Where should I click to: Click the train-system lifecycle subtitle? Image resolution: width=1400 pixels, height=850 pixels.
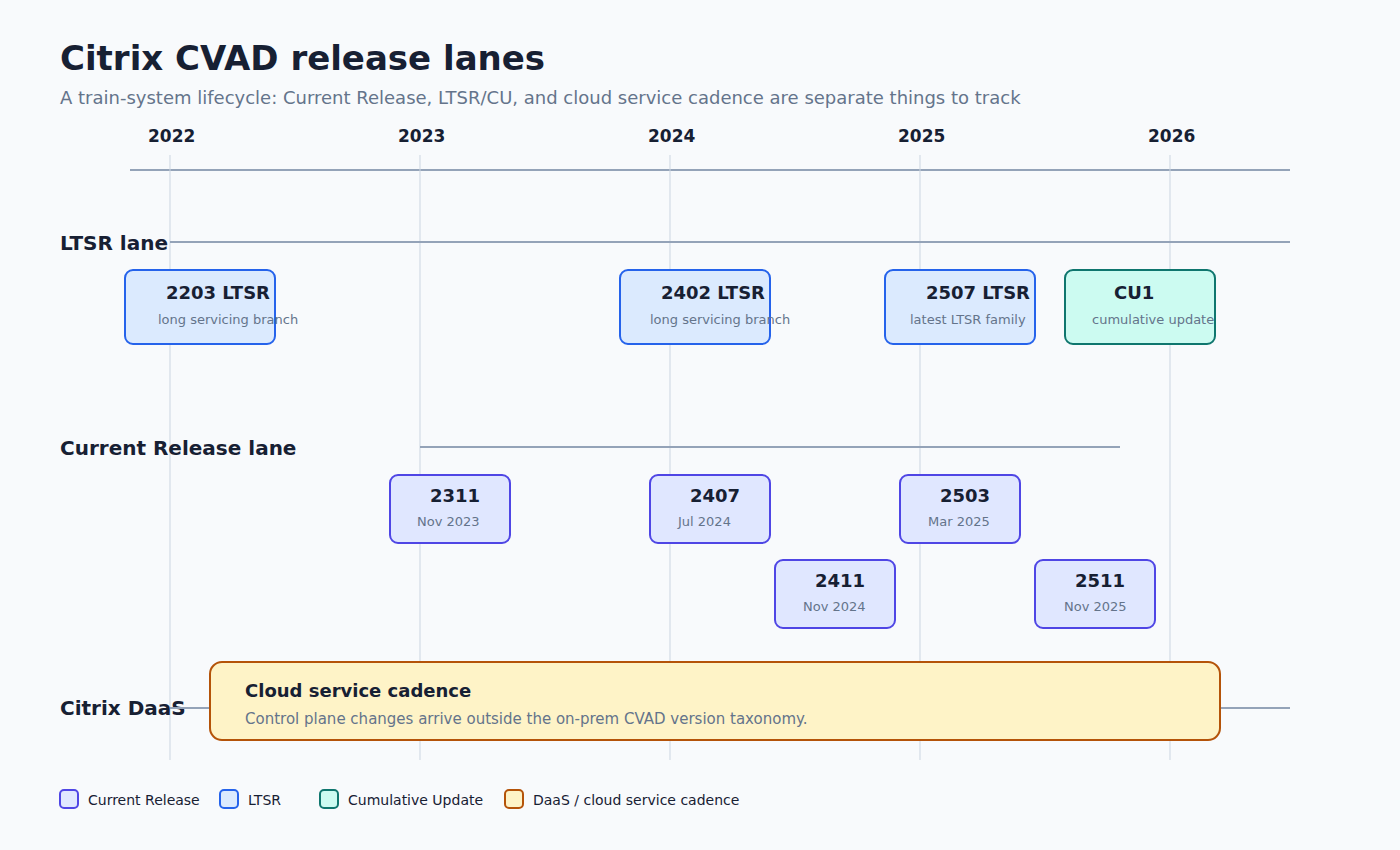(540, 98)
